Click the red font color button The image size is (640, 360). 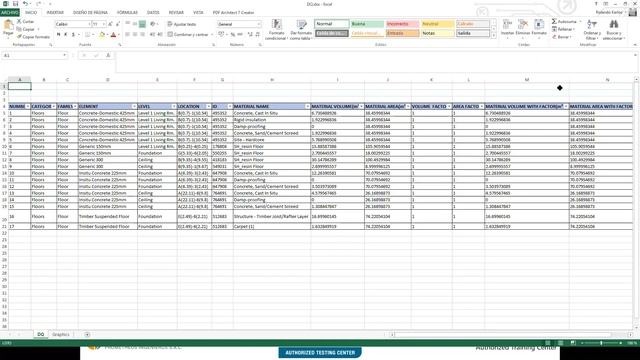[x=113, y=35]
